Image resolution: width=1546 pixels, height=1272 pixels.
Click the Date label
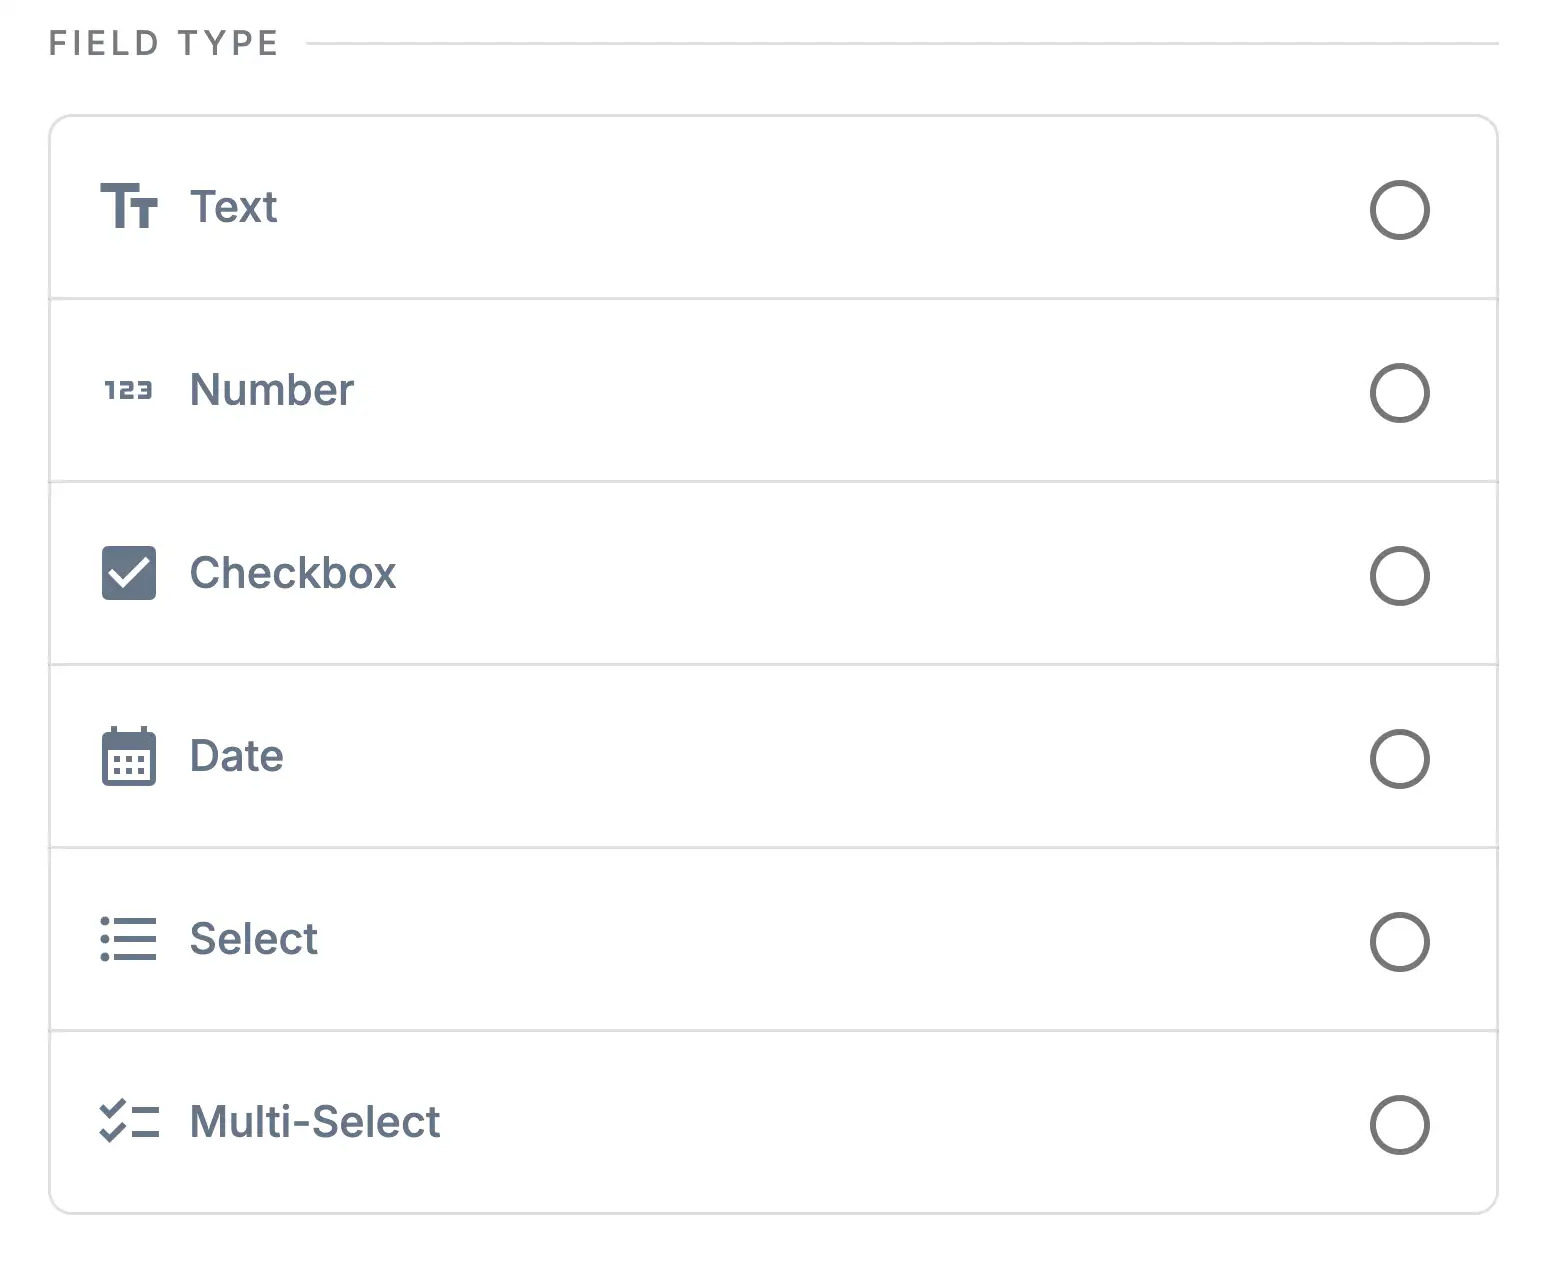click(x=237, y=756)
